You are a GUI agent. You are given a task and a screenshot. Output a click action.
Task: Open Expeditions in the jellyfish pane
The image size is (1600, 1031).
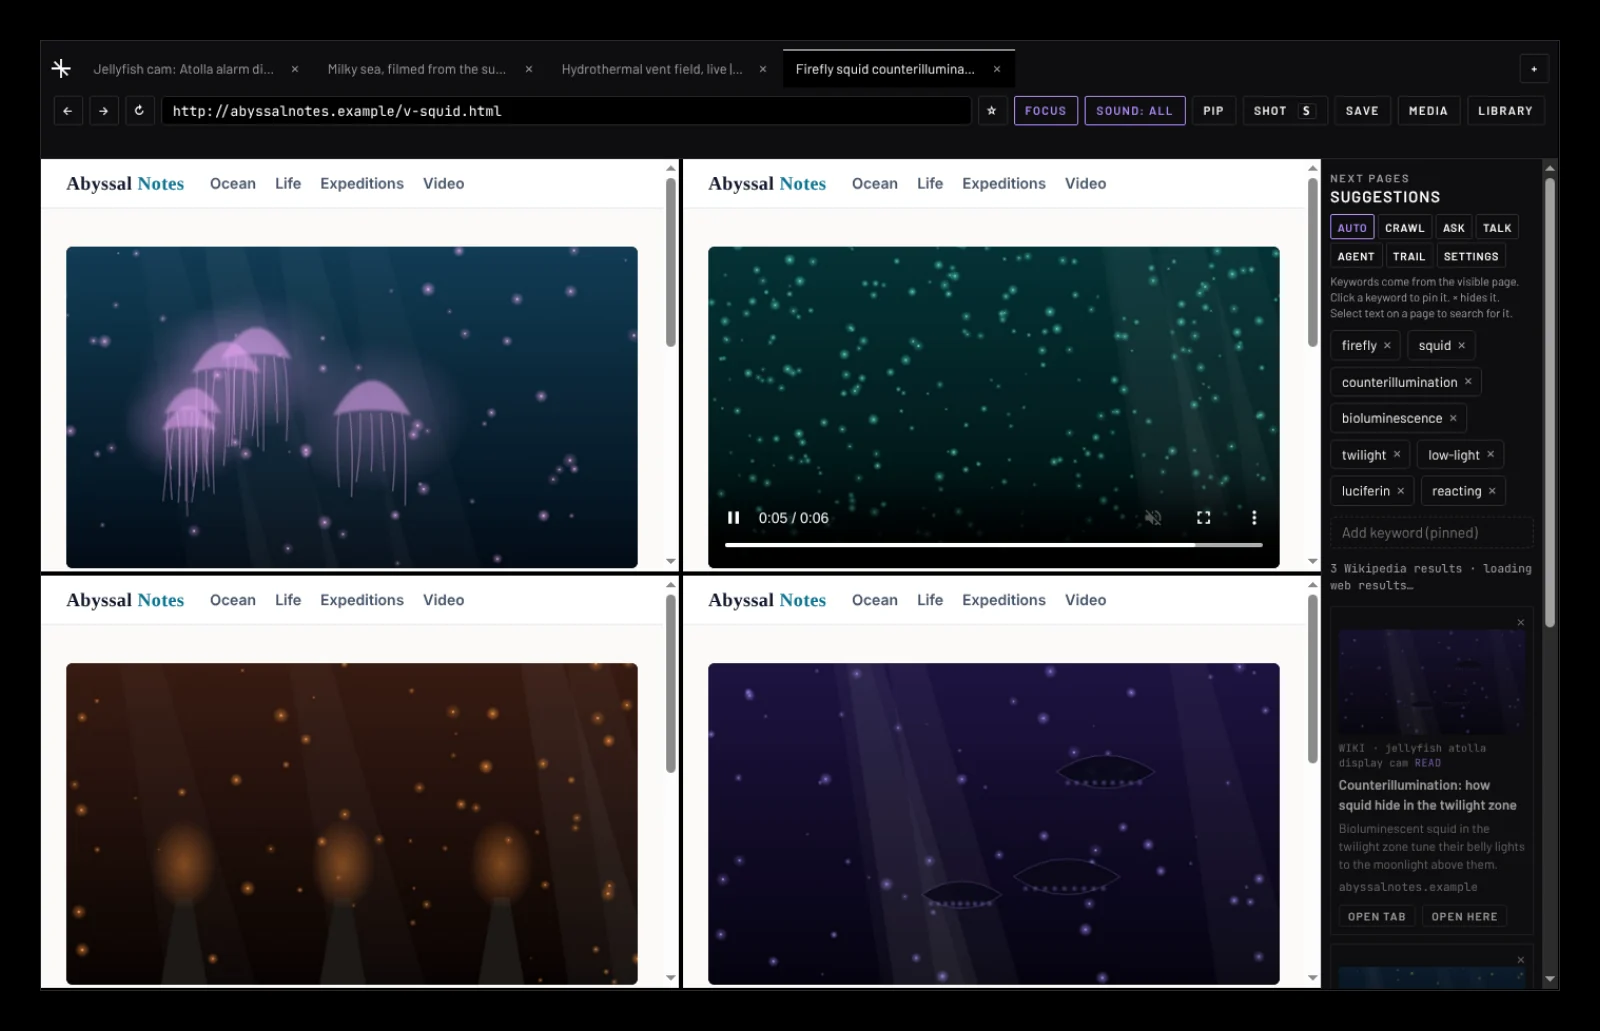coord(362,184)
